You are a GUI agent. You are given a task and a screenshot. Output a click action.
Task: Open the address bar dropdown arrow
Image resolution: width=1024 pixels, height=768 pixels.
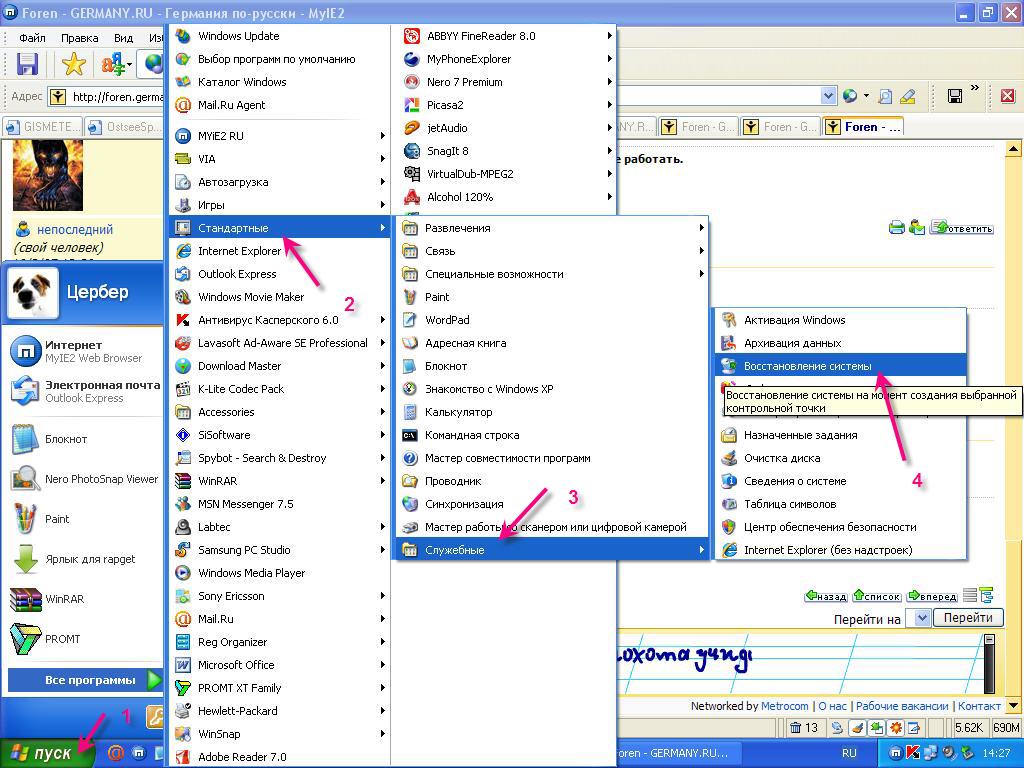tap(828, 97)
